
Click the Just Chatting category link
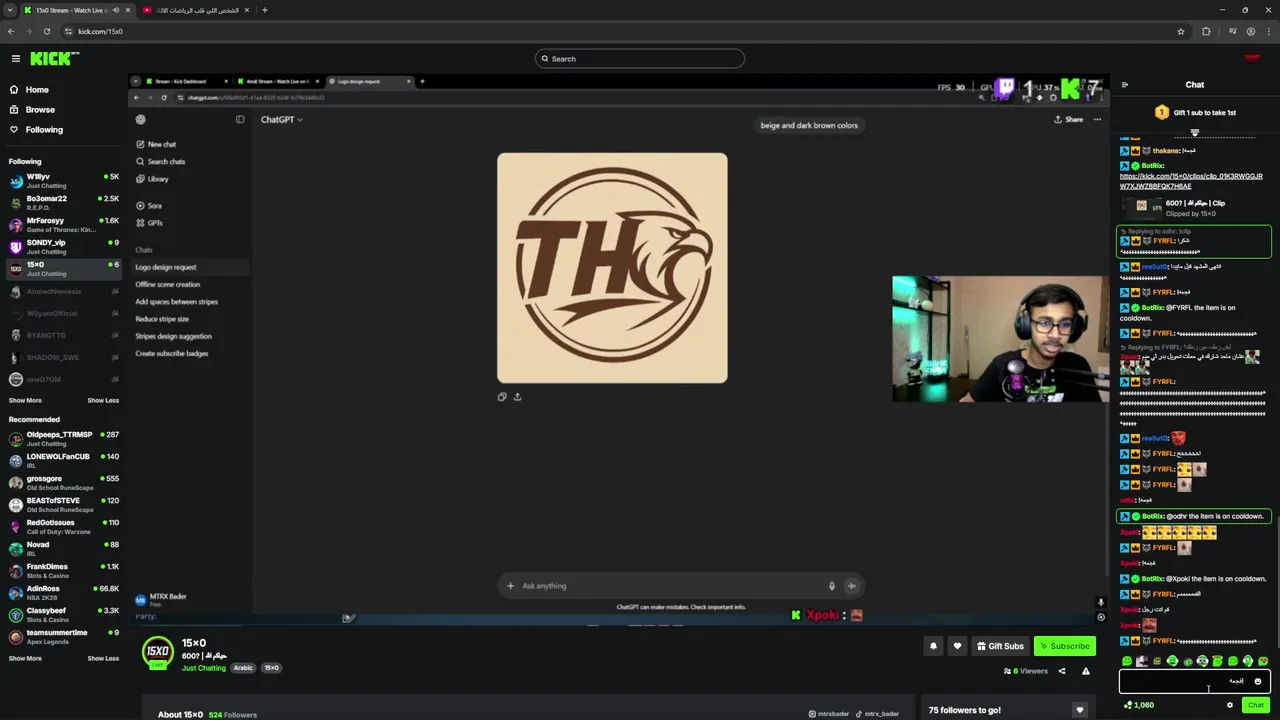click(204, 668)
